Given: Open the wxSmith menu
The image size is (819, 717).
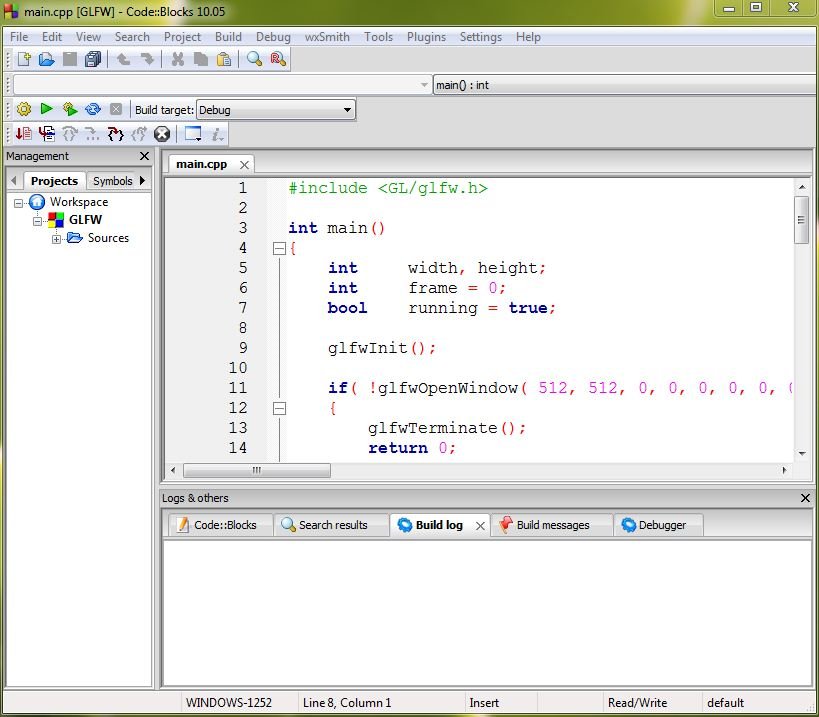Looking at the screenshot, I should coord(327,37).
